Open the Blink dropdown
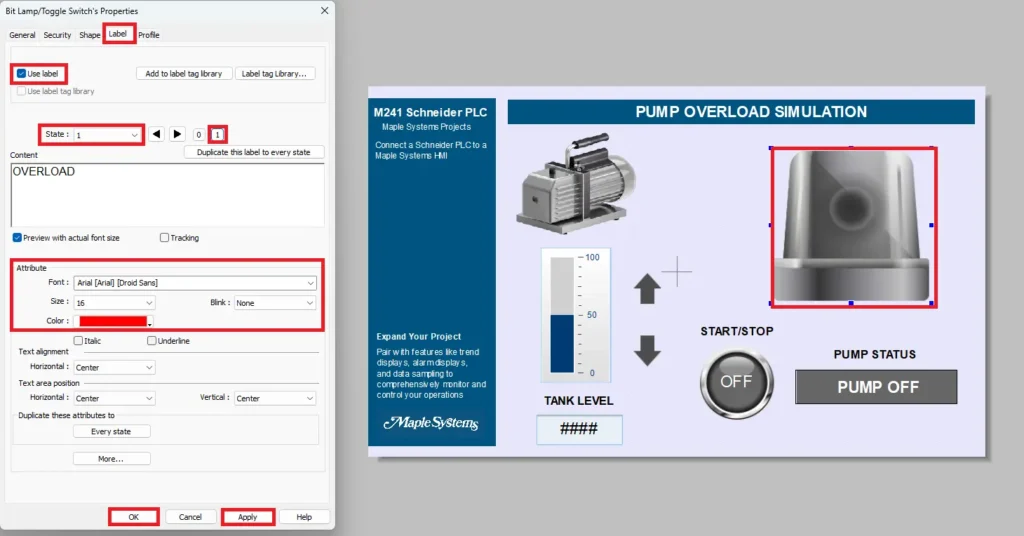 274,303
